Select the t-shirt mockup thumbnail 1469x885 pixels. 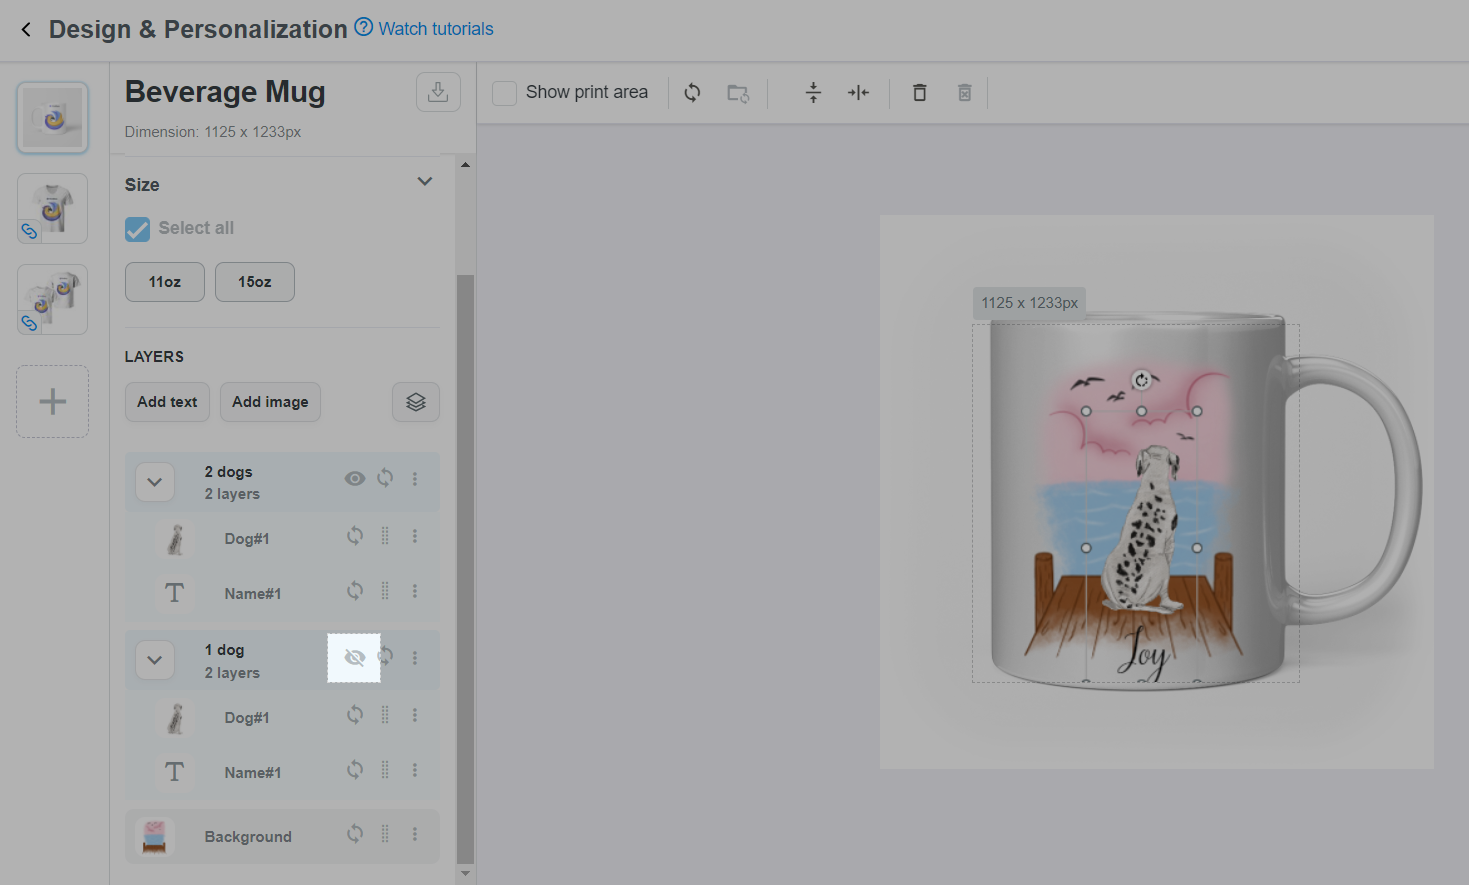point(53,208)
